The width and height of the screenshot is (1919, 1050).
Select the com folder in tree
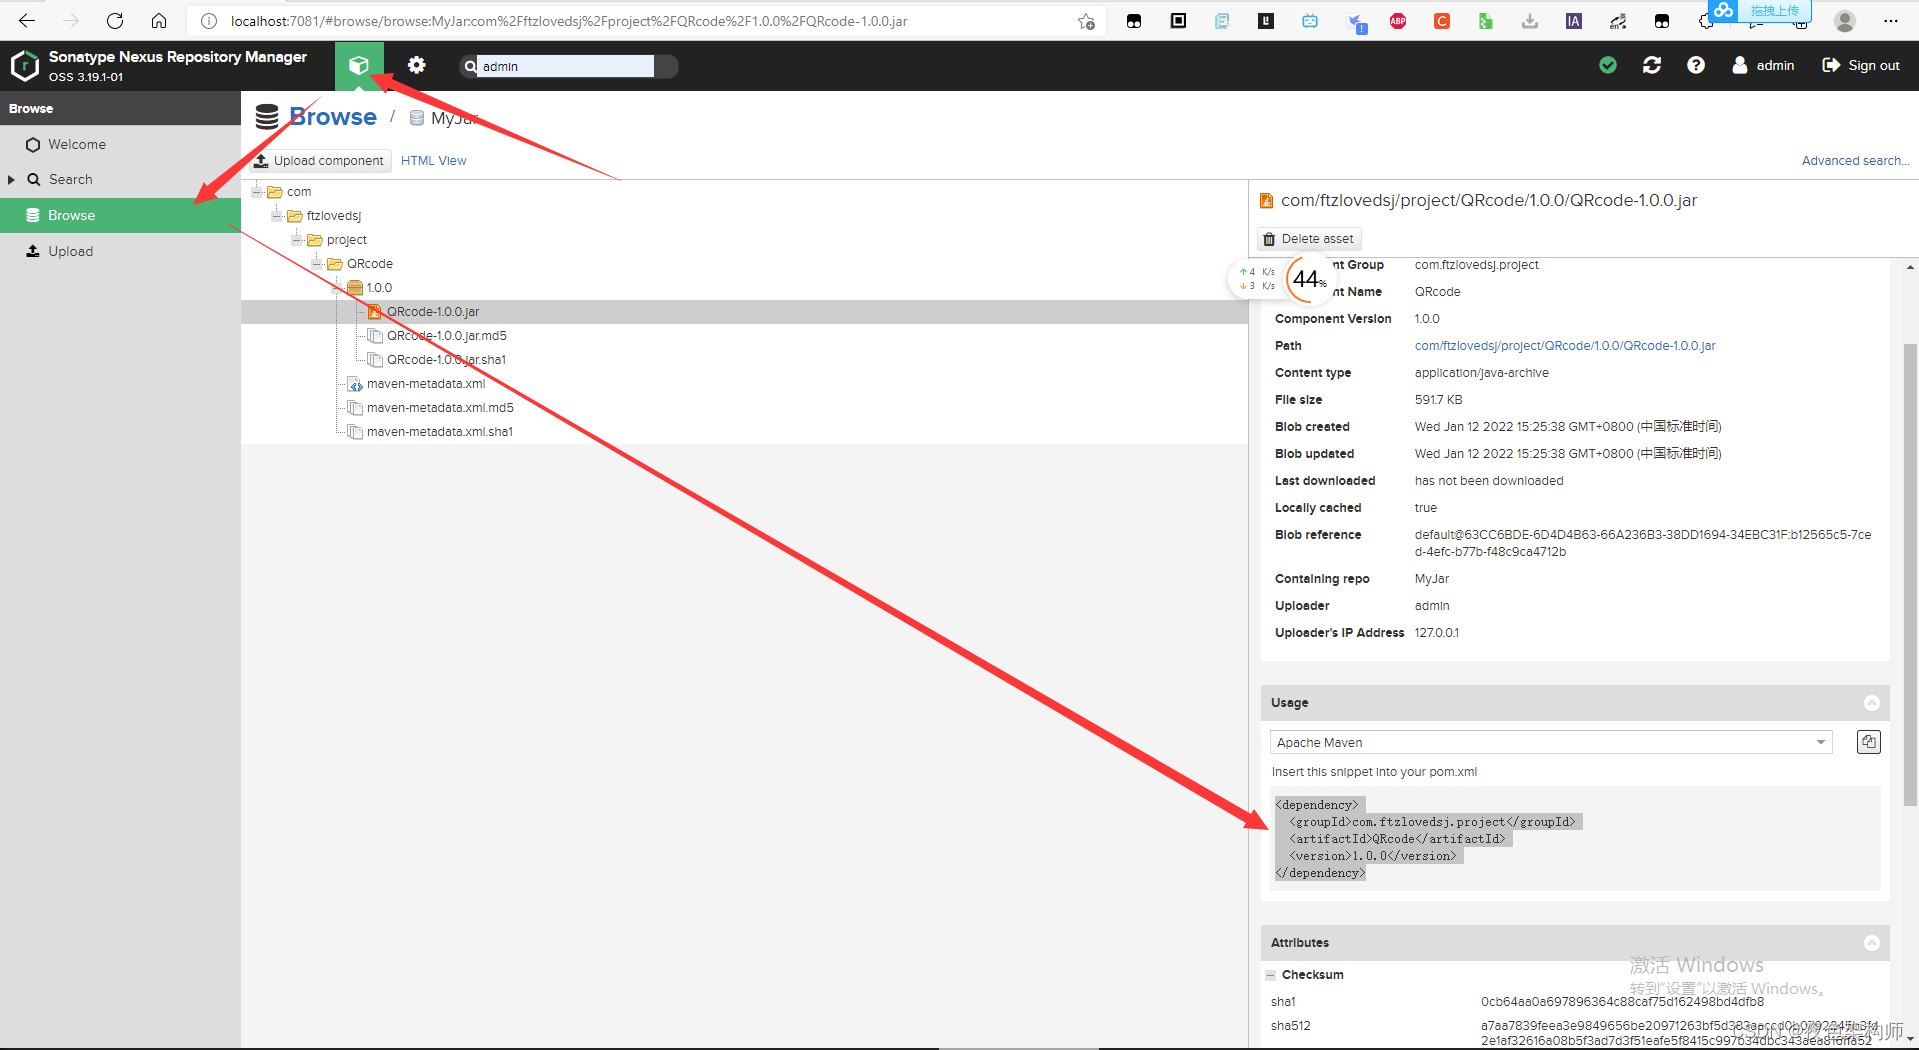point(299,192)
